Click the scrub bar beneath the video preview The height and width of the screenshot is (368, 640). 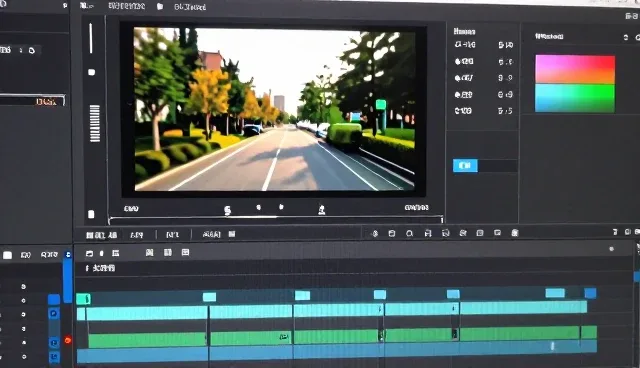(x=276, y=218)
